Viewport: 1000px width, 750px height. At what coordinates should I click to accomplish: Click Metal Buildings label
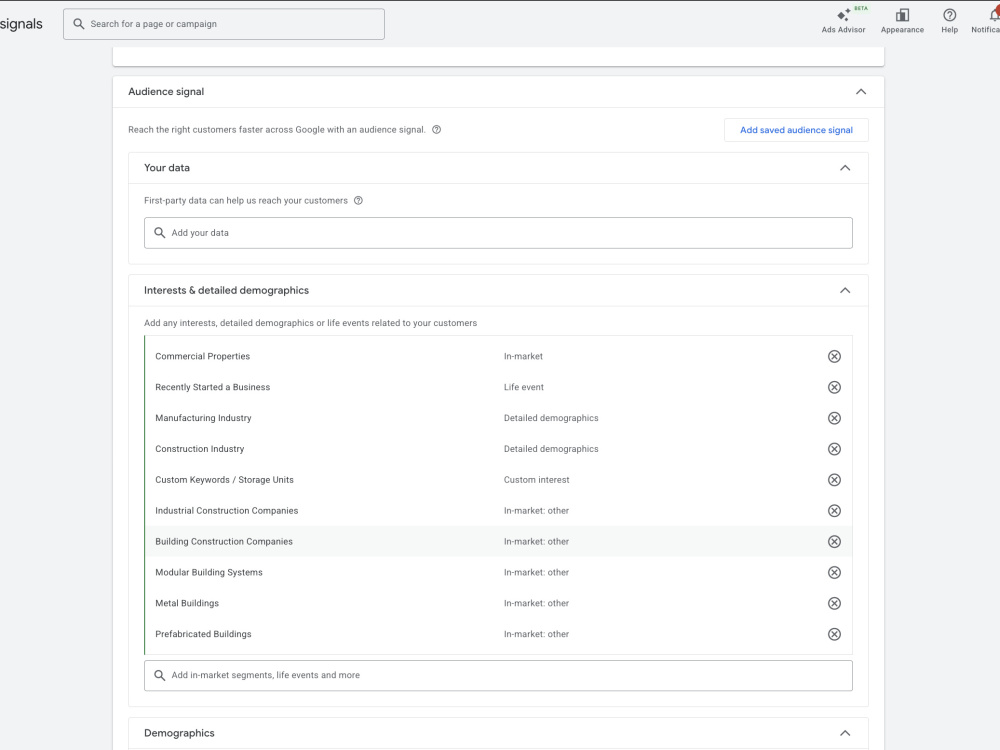[187, 603]
